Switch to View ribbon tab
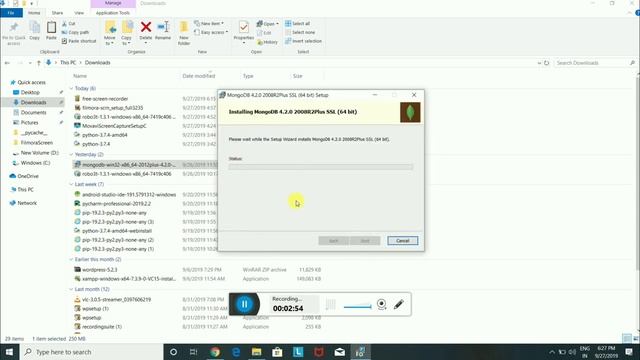This screenshot has height=360, width=640. click(x=79, y=13)
